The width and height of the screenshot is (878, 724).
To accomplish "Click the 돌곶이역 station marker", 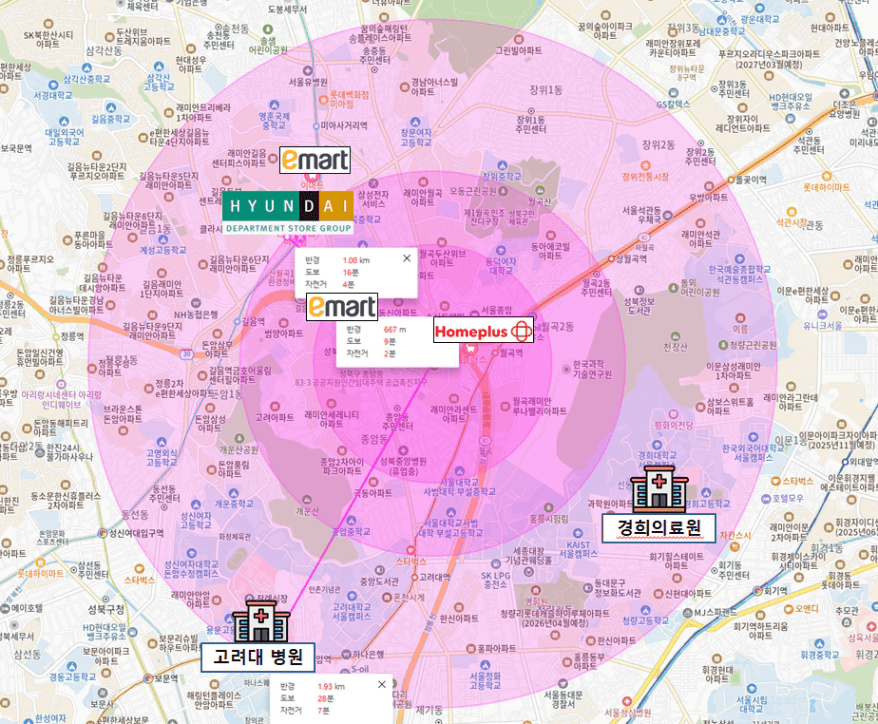I will coord(731,180).
